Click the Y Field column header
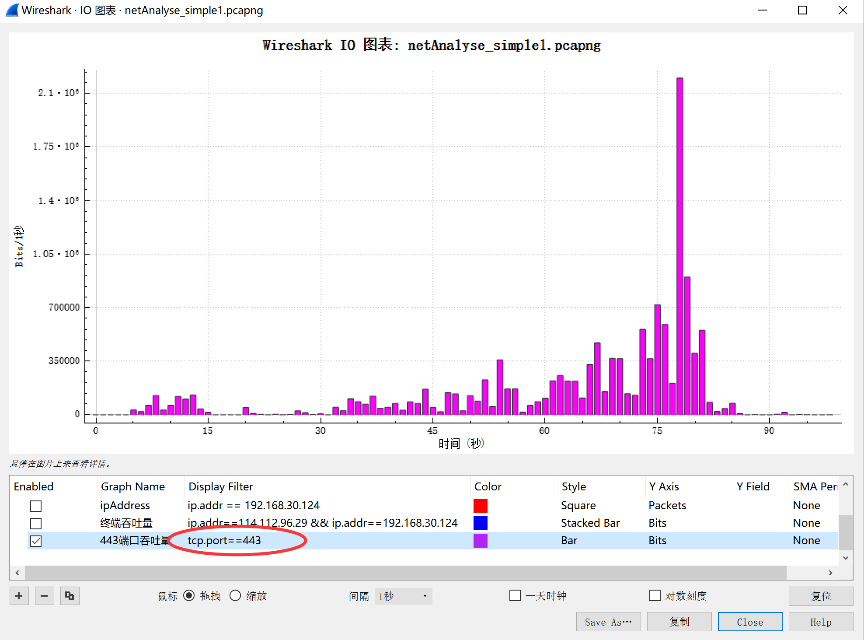Image resolution: width=864 pixels, height=640 pixels. coord(753,486)
